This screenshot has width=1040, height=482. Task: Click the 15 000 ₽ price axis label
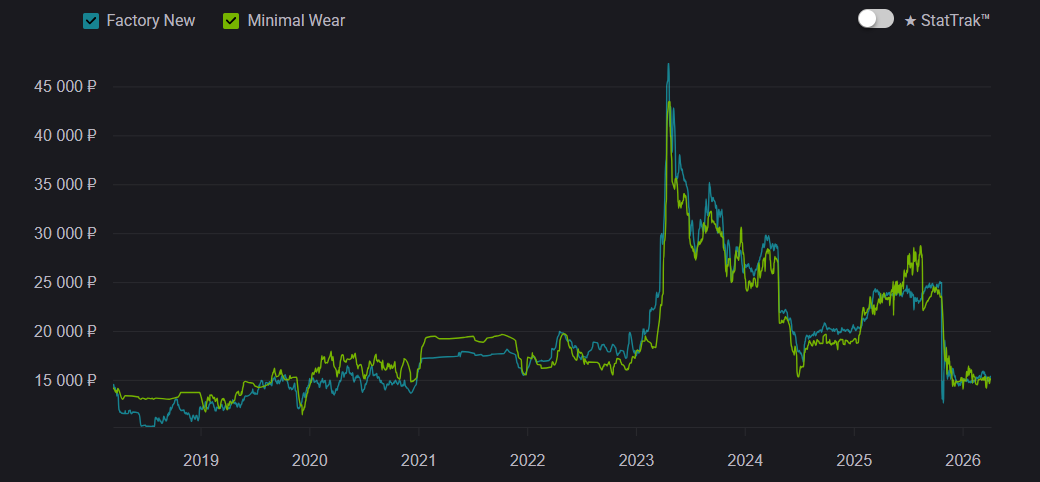65,381
